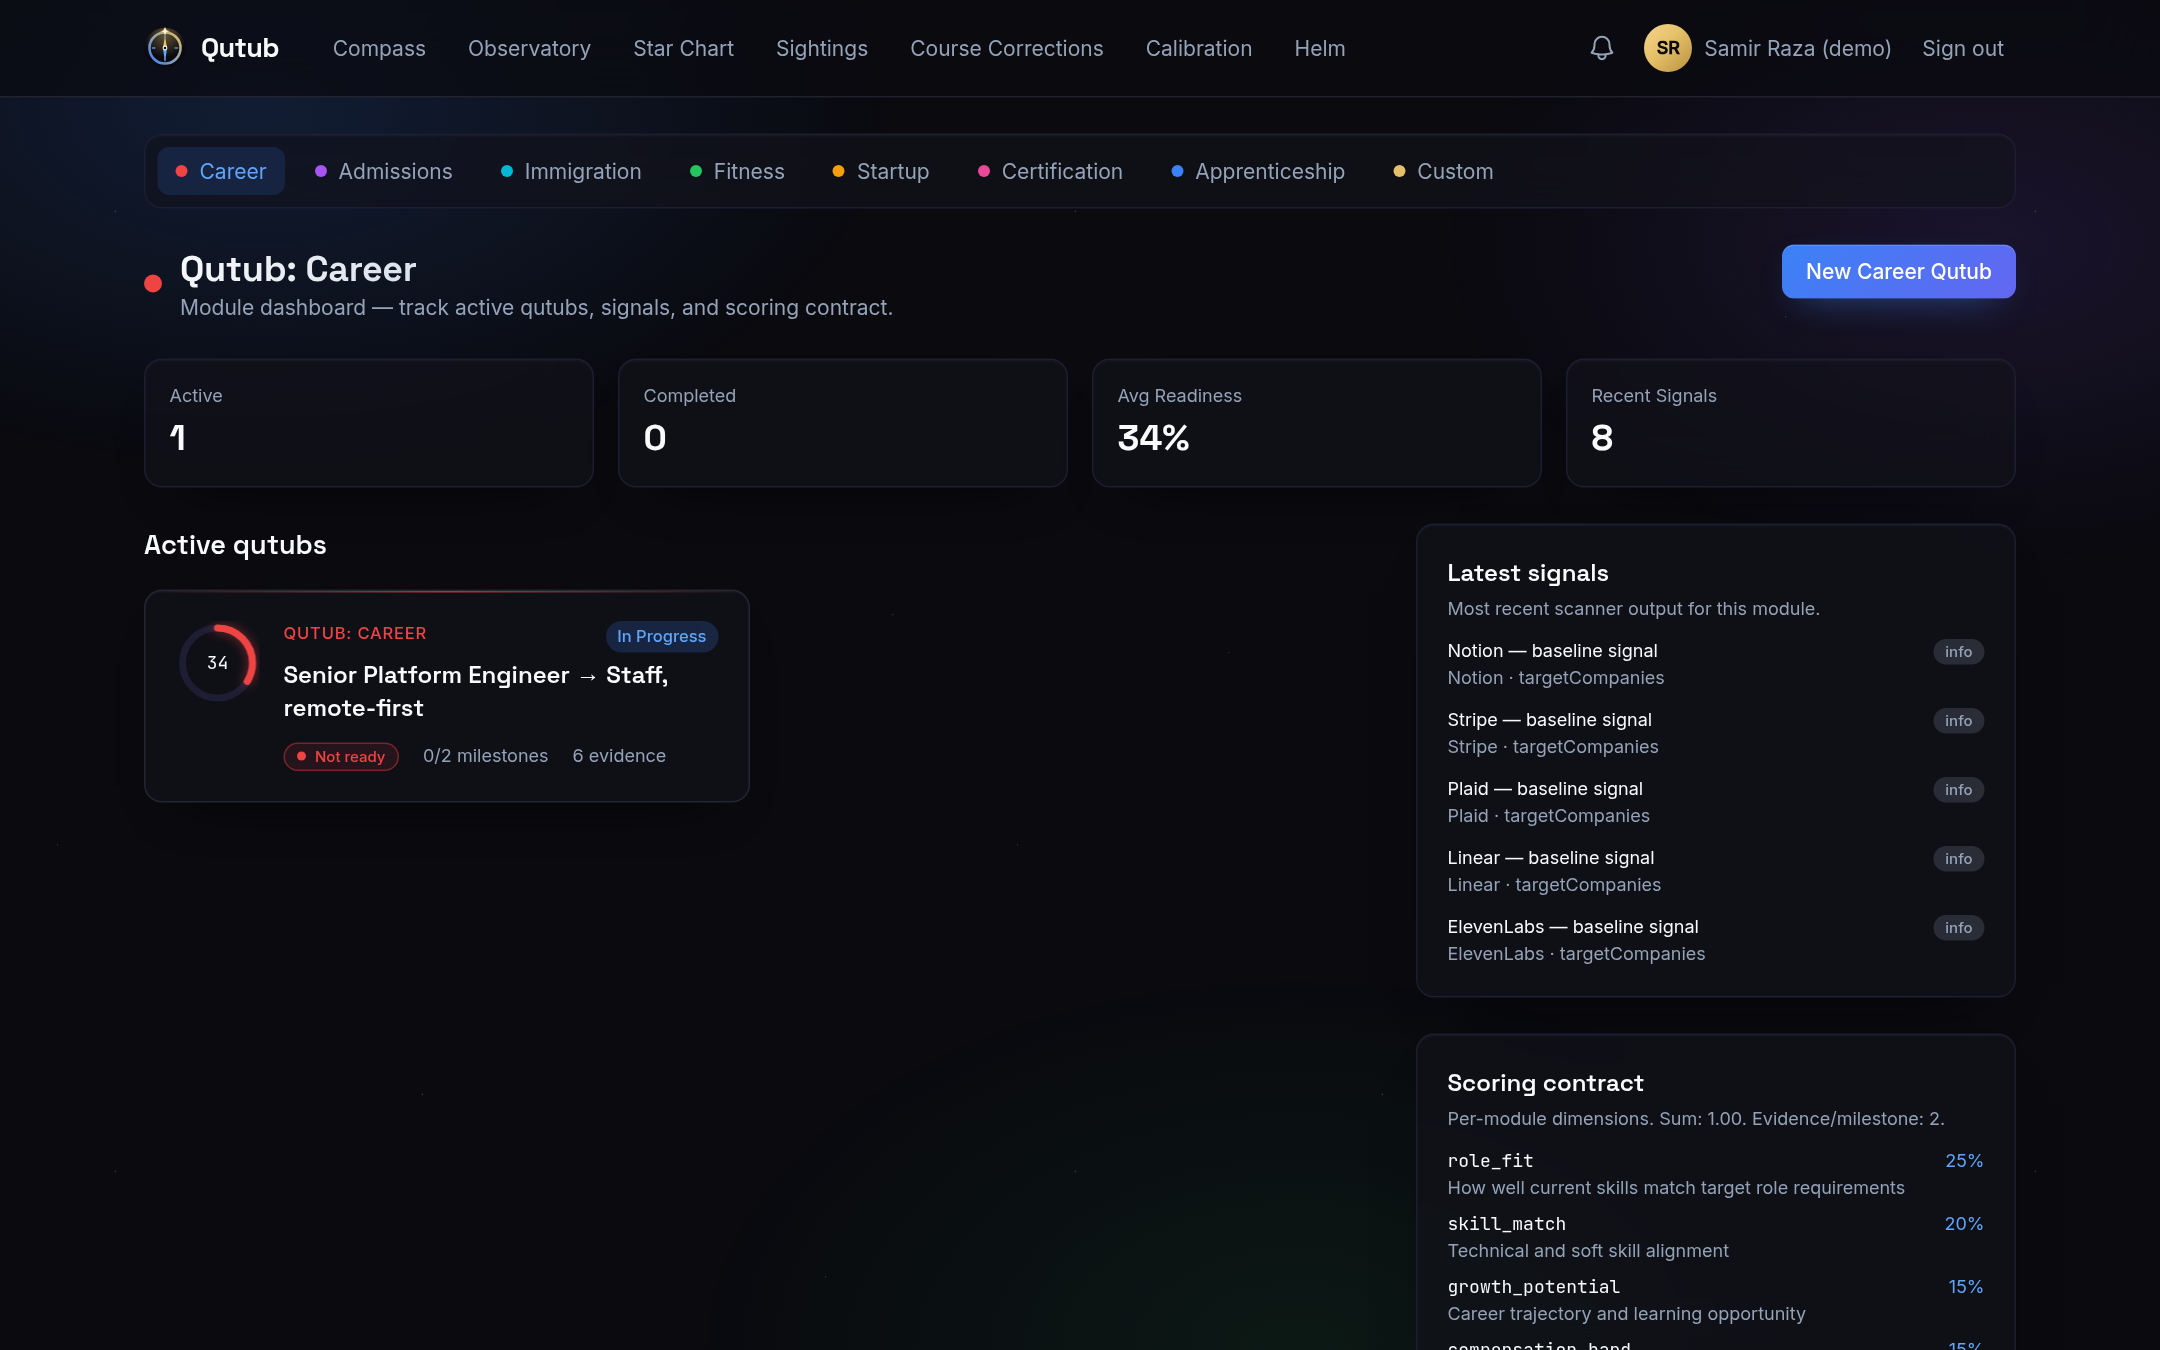2160x1350 pixels.
Task: Click the Qutub compass logo icon
Action: pos(165,47)
